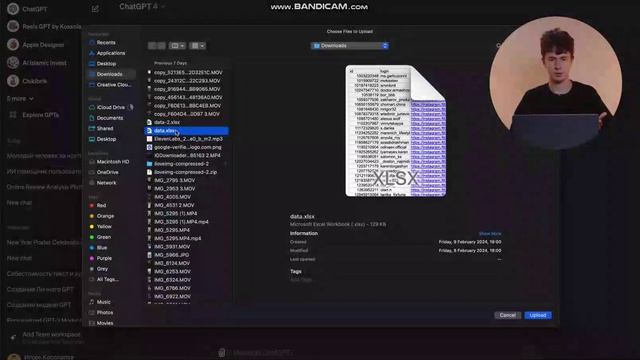
Task: Open Documents in the iCloud section
Action: (x=109, y=118)
